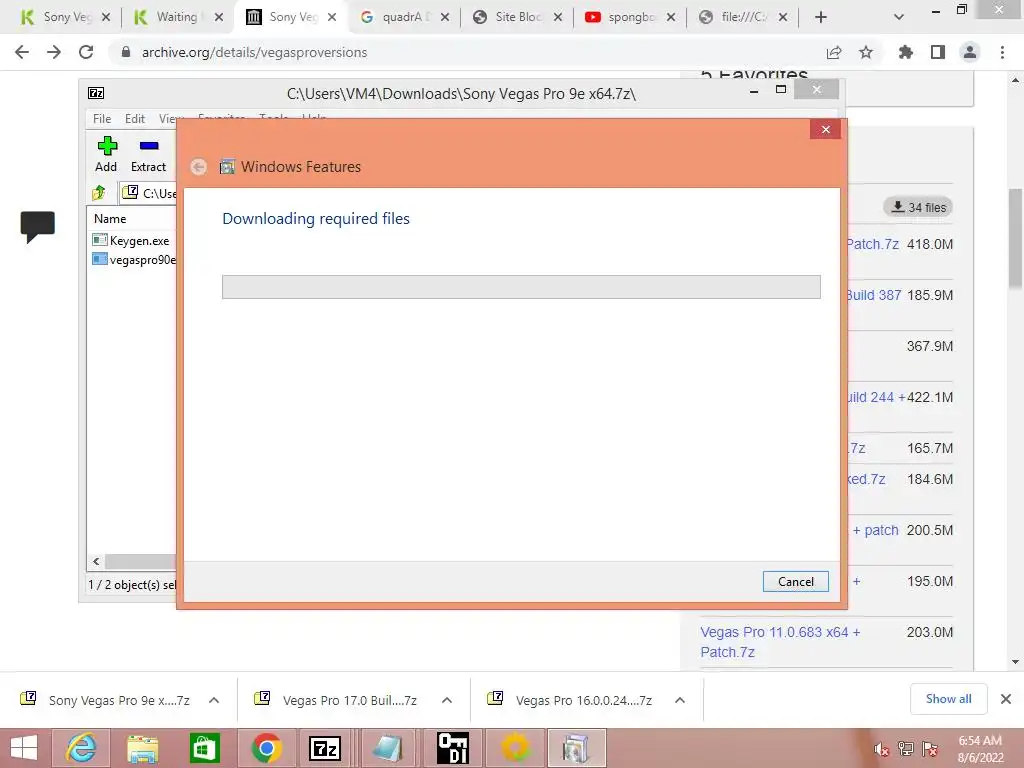Open the Sony Vegas Pro 9e downloaded file
The width and height of the screenshot is (1024, 768).
click(104, 700)
